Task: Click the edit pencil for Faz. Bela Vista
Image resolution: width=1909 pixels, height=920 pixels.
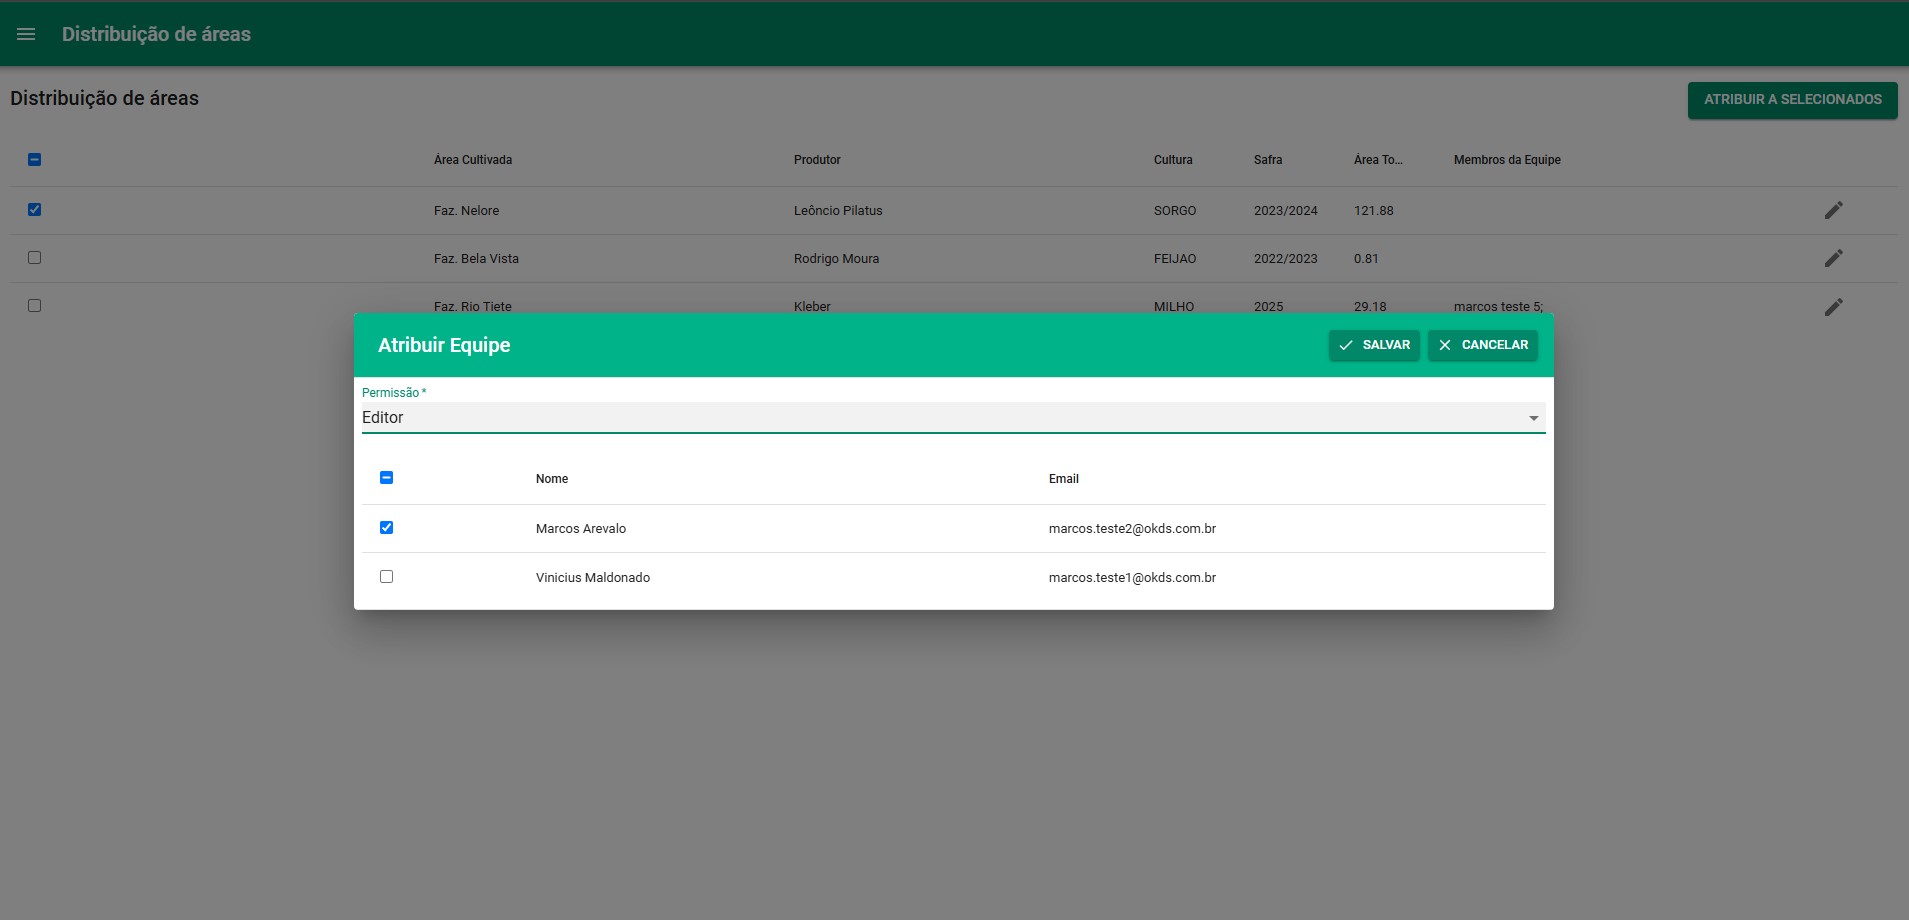Action: [1833, 258]
